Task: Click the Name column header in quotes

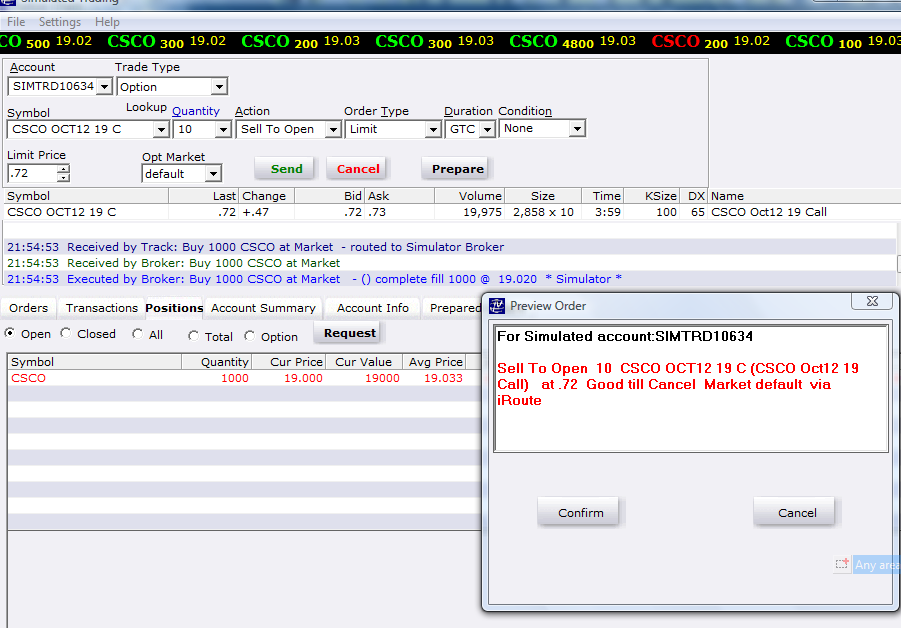Action: coord(804,196)
